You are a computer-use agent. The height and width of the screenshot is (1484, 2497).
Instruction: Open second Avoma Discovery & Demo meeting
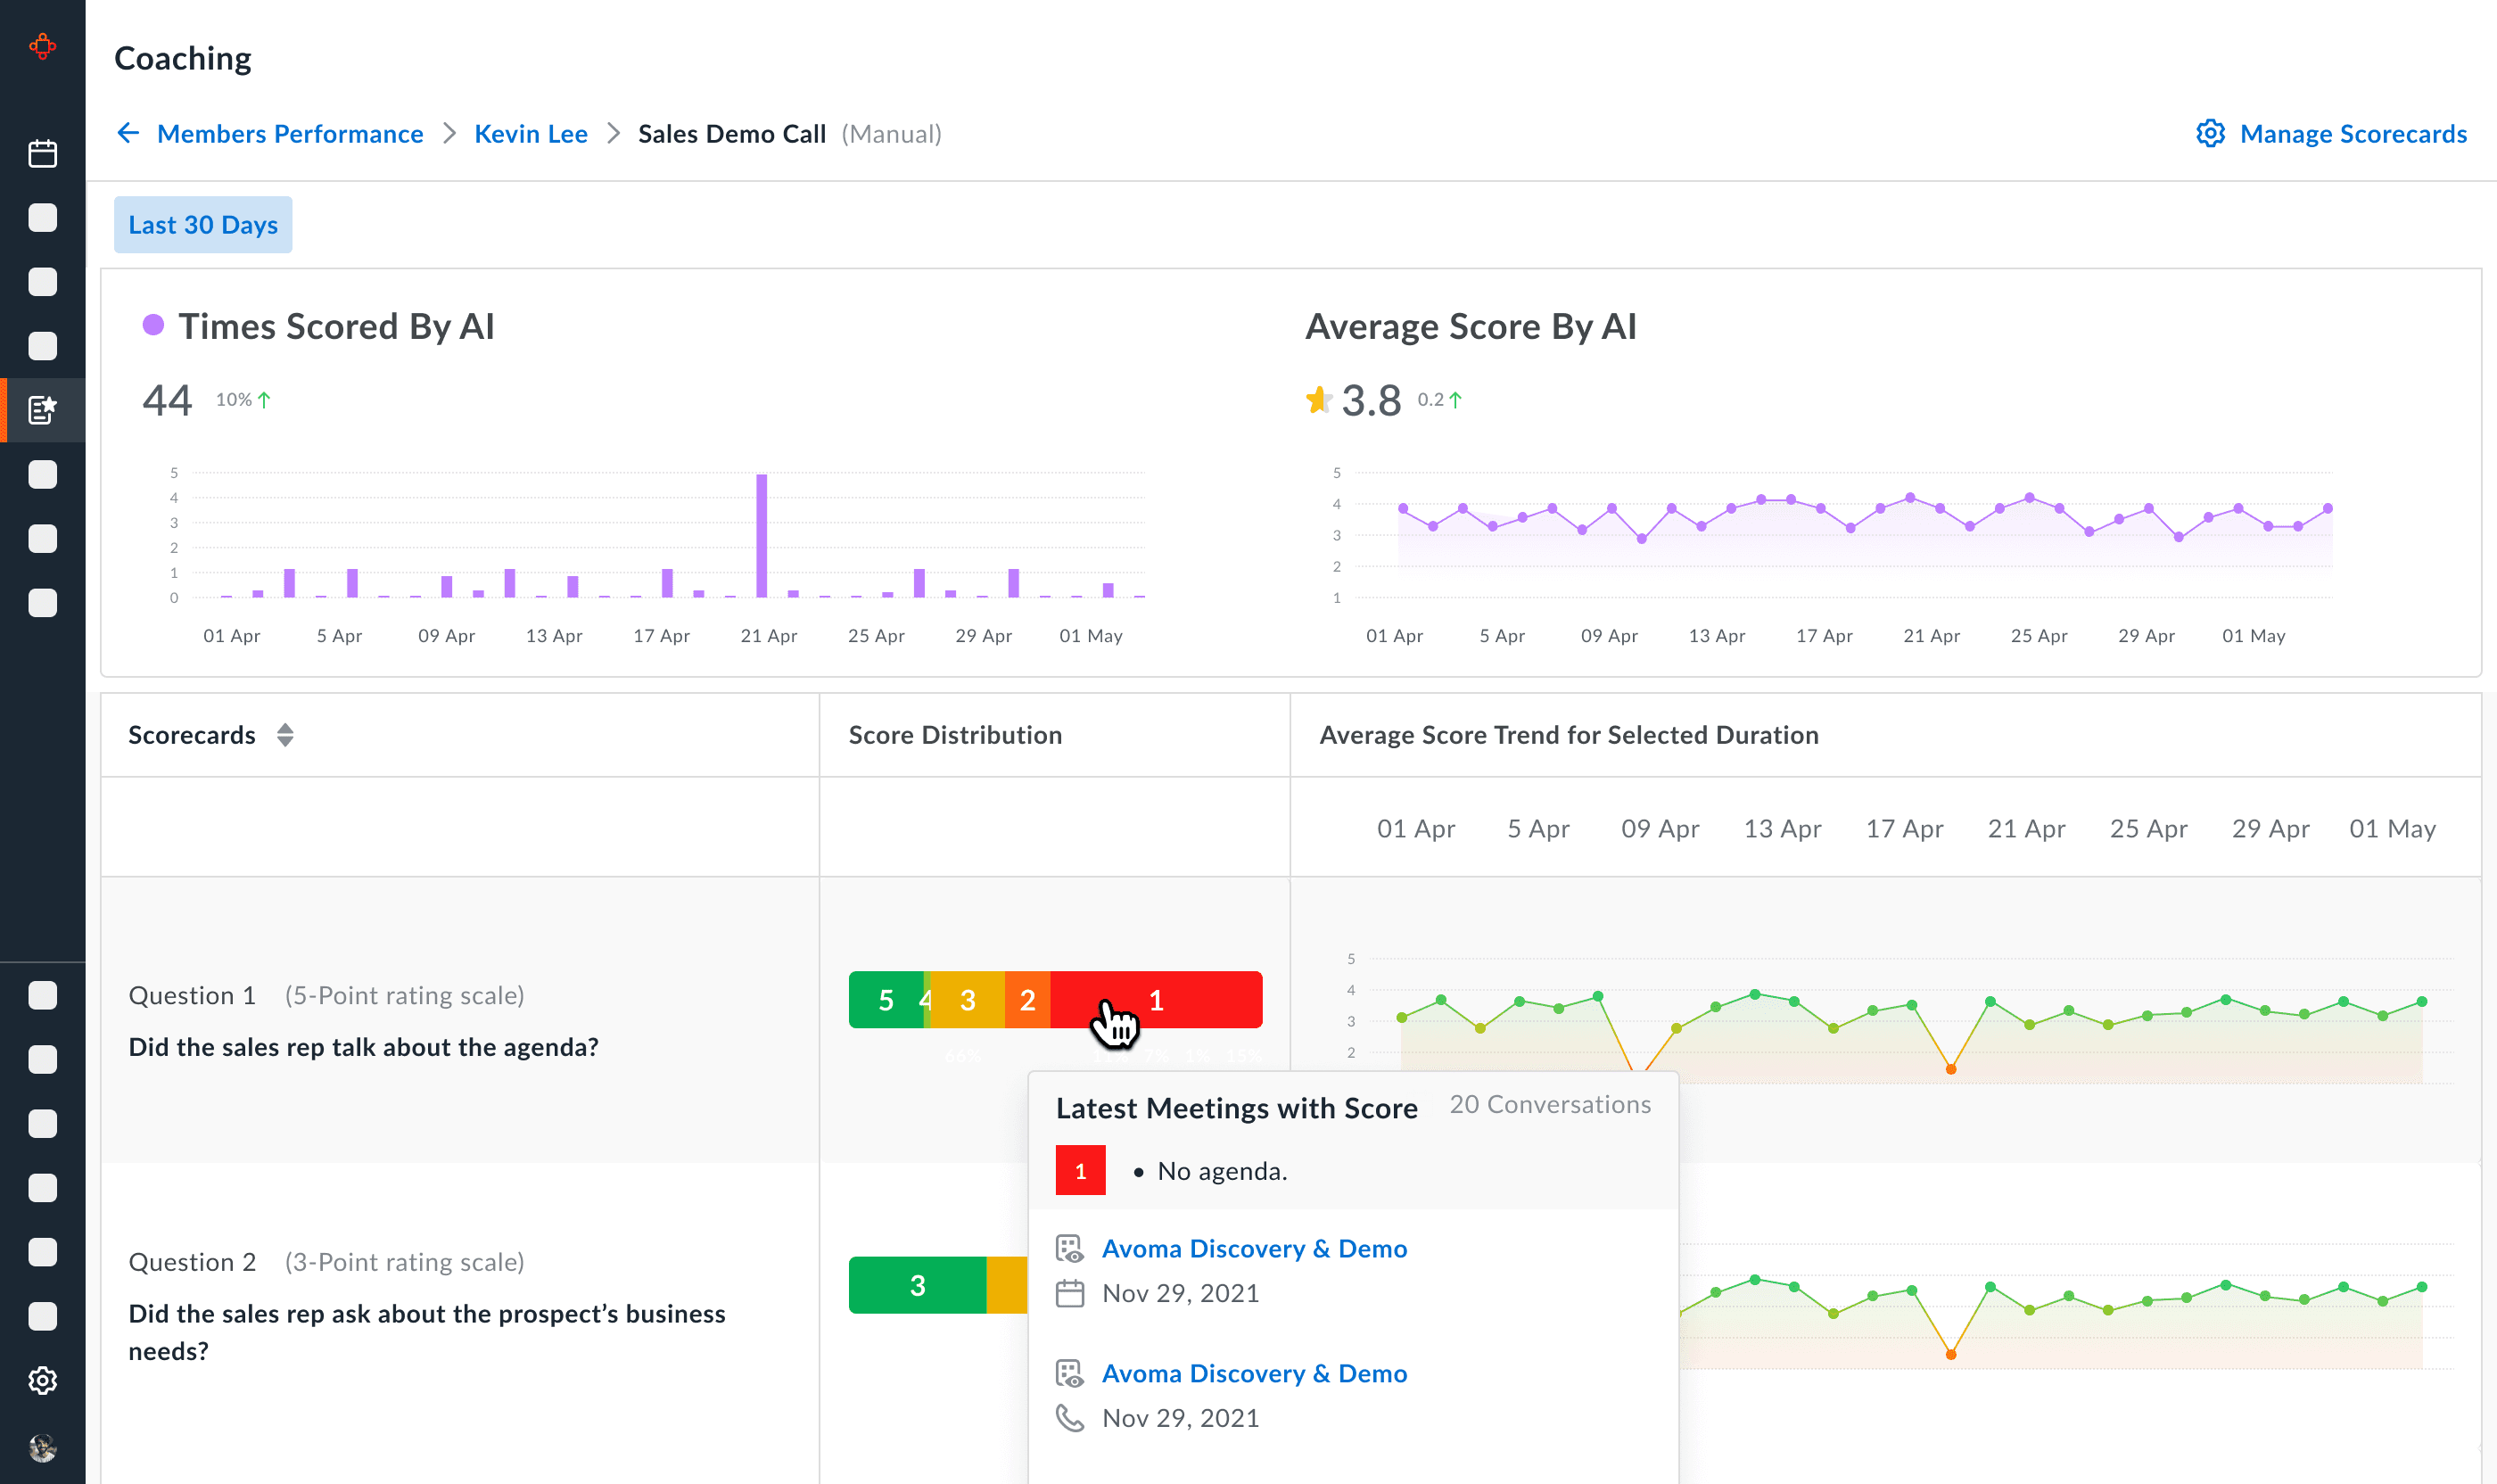pos(1254,1373)
